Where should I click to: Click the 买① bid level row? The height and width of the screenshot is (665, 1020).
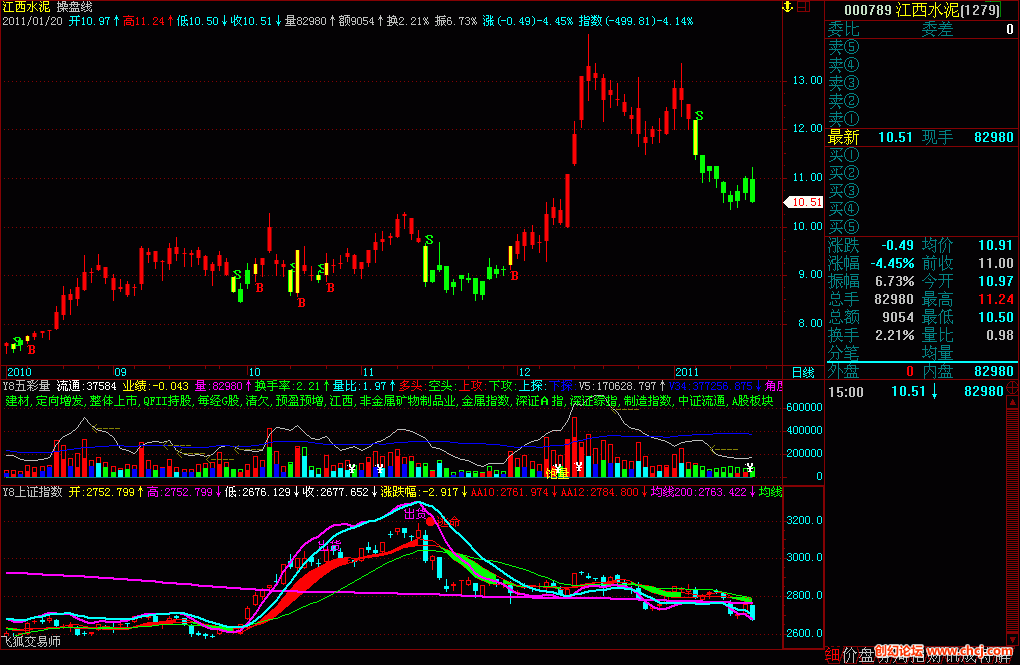coord(920,156)
